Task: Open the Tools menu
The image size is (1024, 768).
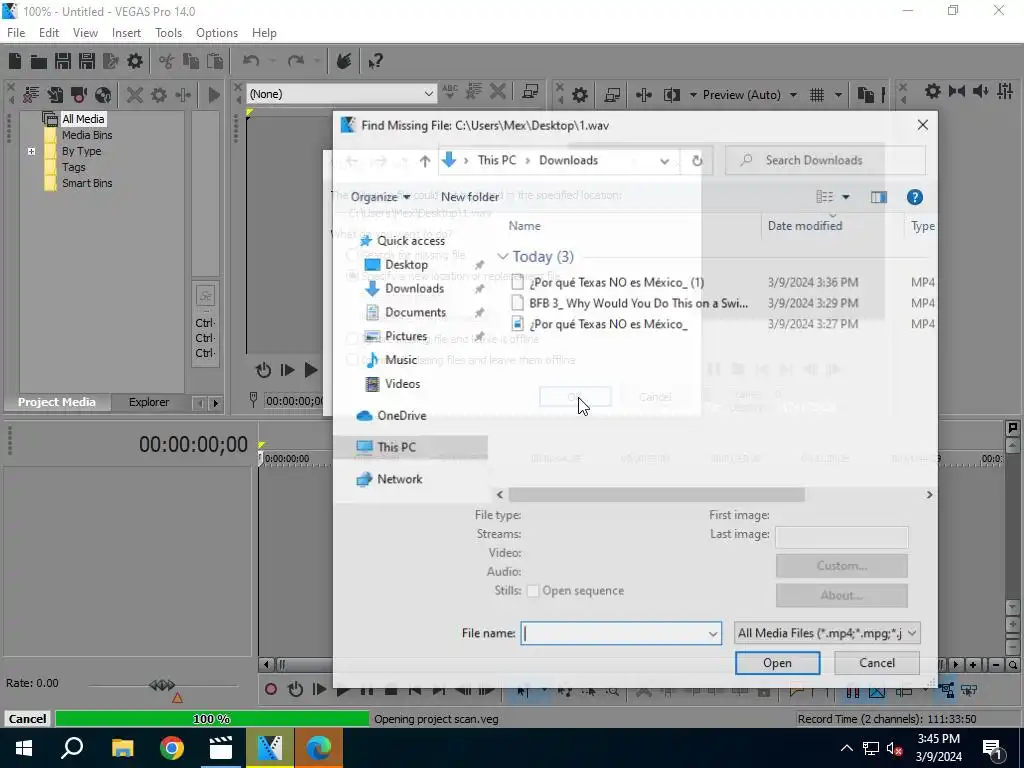Action: pos(168,33)
